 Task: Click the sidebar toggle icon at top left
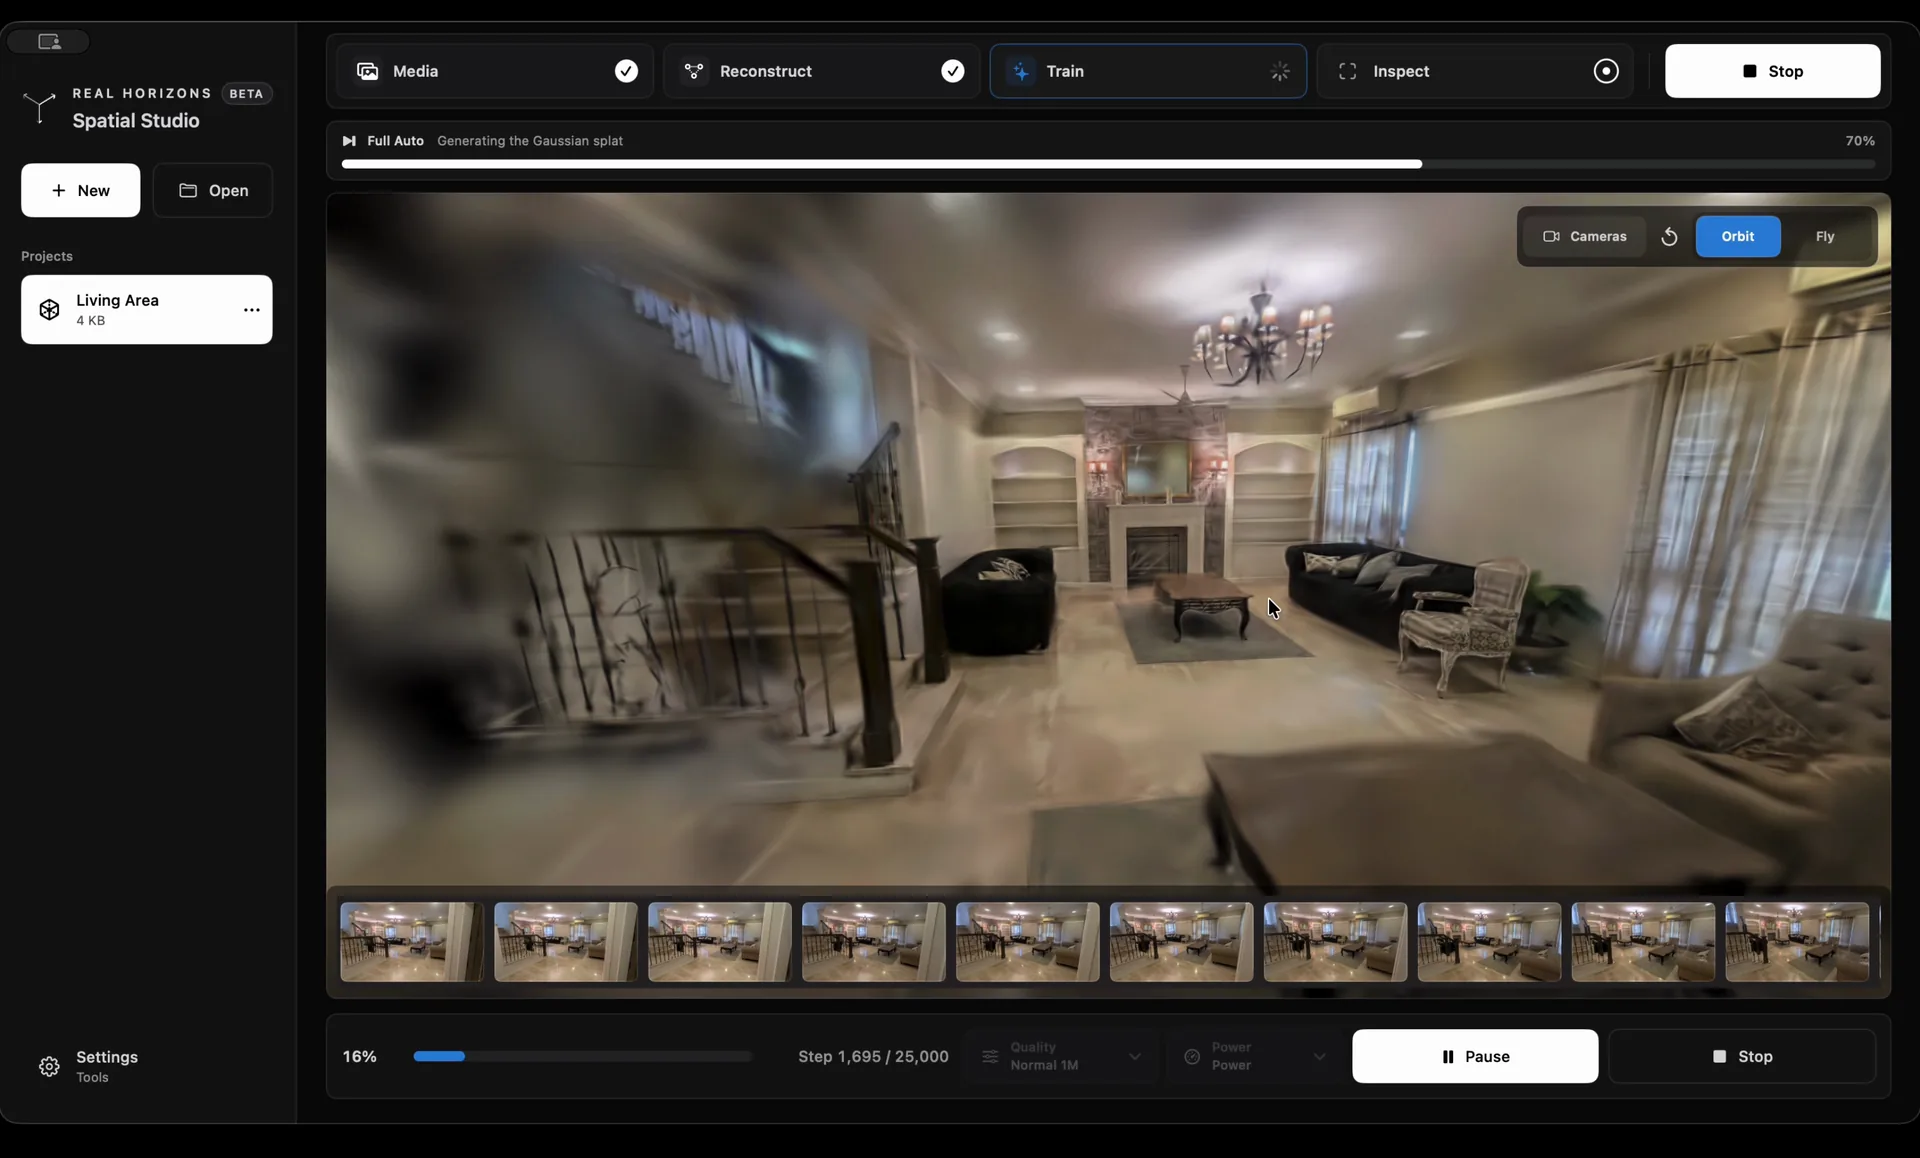[x=49, y=41]
